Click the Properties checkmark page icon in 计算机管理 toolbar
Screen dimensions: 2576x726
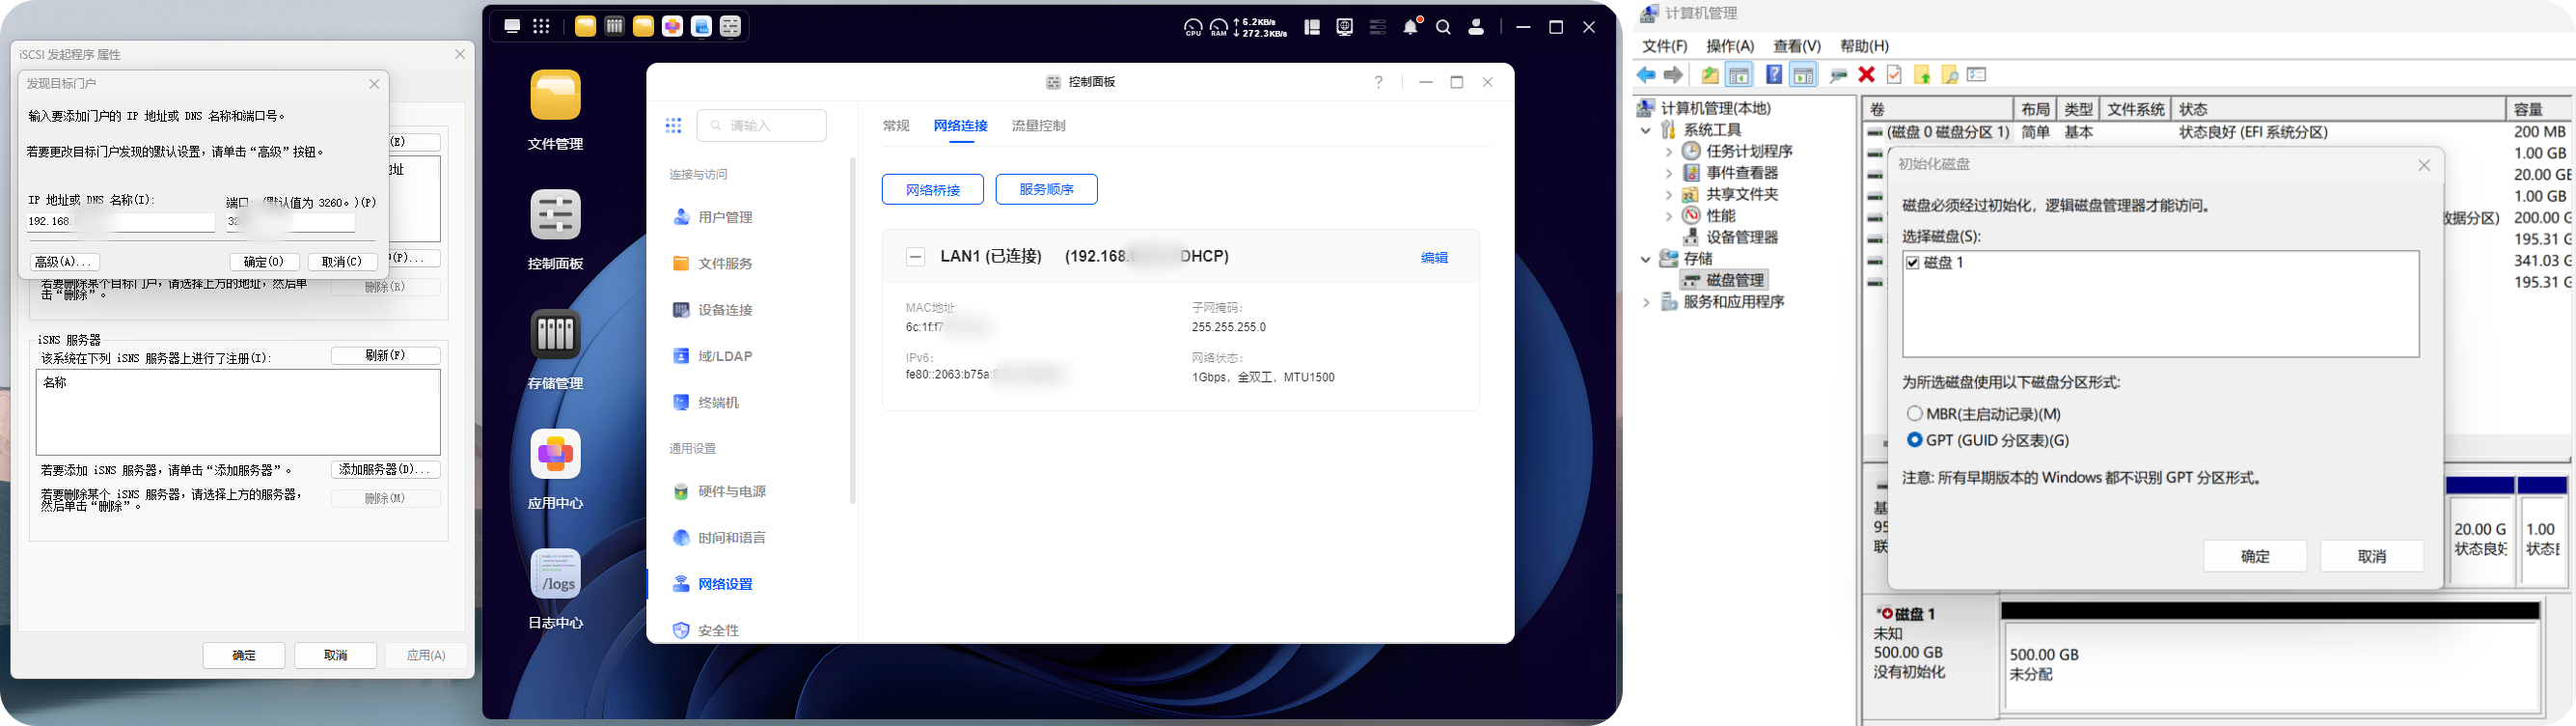coord(1894,75)
